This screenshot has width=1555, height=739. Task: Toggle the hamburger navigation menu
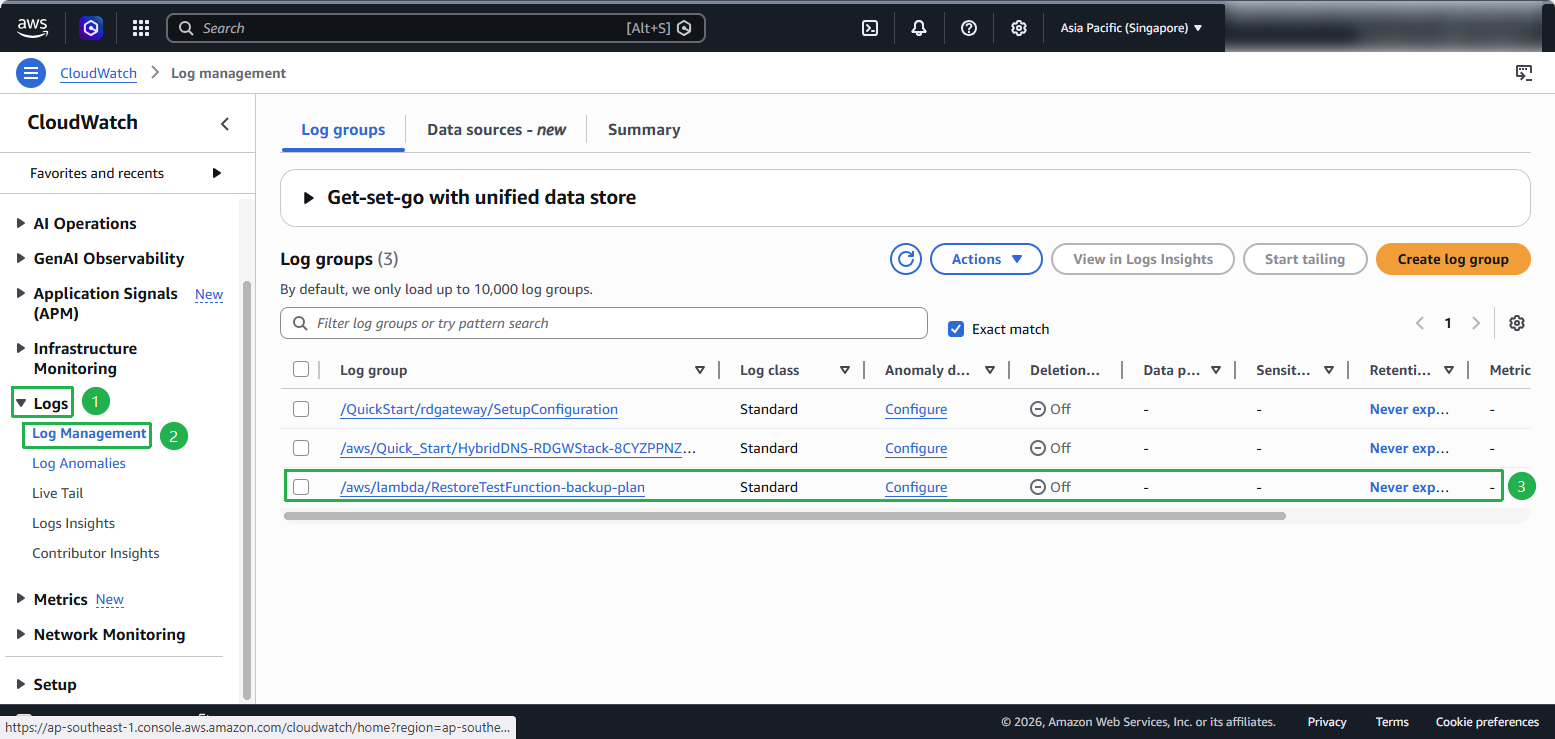tap(31, 73)
